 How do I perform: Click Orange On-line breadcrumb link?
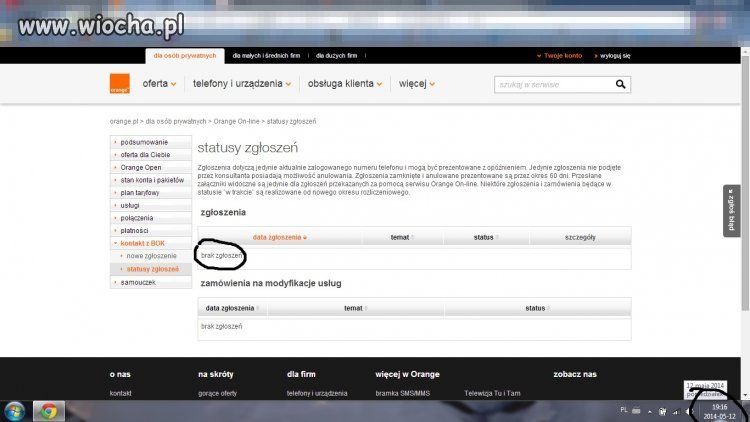[236, 122]
